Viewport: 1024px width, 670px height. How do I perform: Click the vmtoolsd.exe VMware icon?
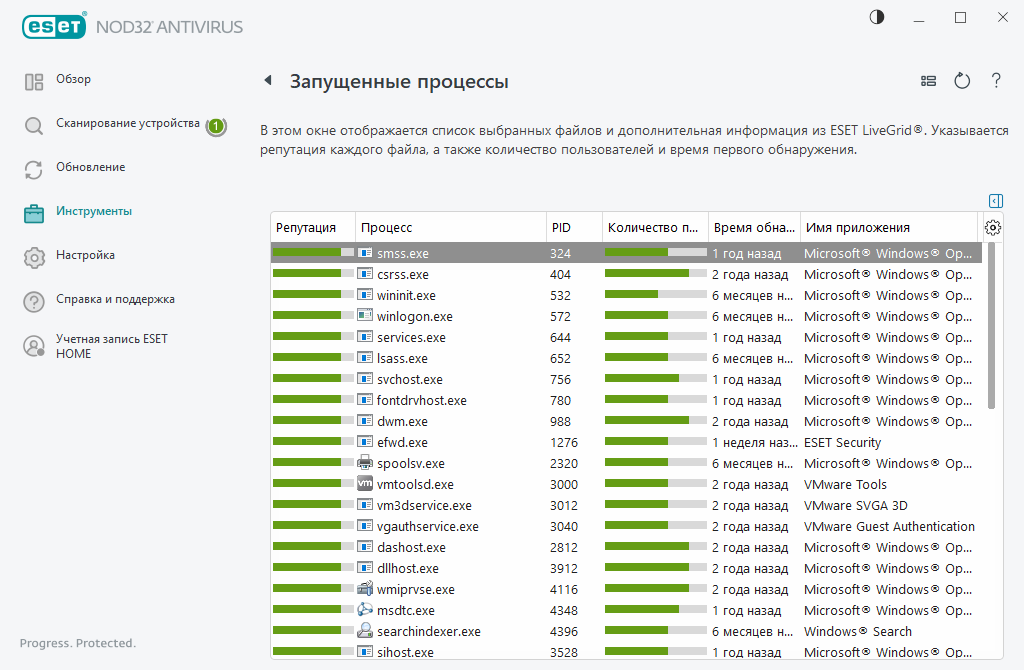click(x=365, y=483)
